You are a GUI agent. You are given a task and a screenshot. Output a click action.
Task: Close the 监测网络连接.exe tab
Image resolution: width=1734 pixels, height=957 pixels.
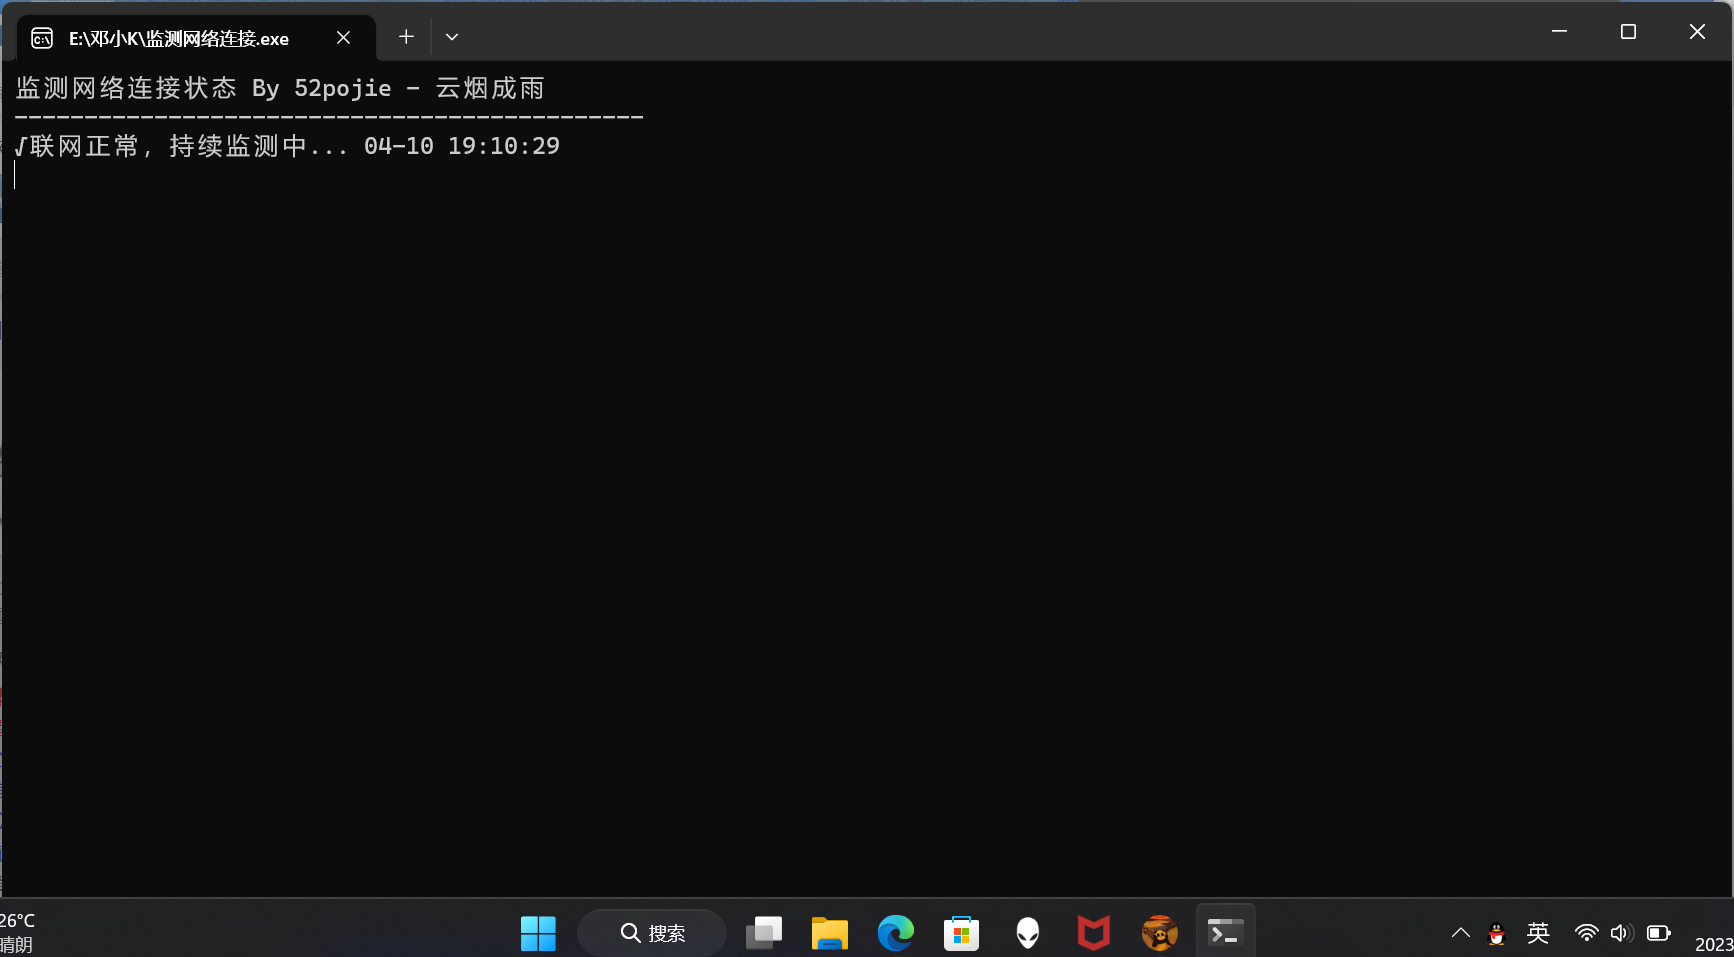343,37
